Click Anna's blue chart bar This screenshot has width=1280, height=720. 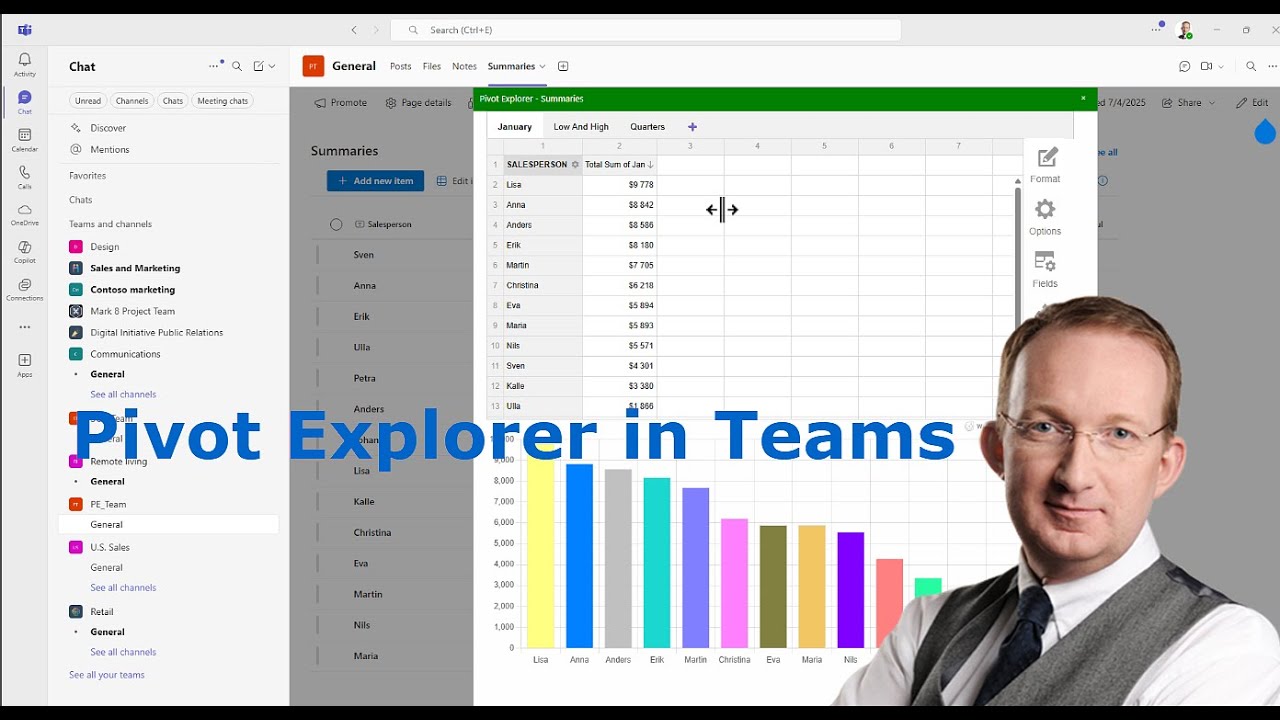coord(580,556)
